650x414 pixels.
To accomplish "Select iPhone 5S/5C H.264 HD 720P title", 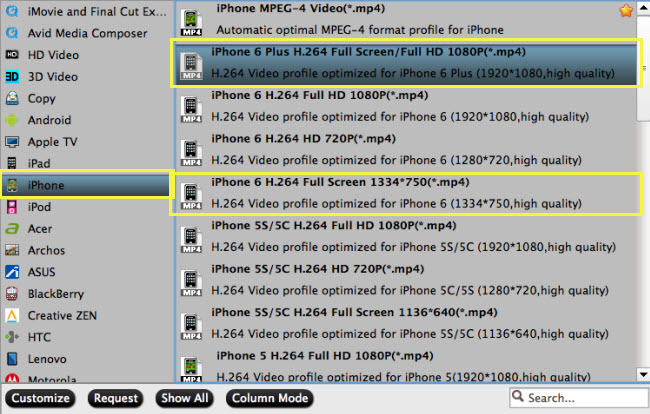I will pos(318,269).
